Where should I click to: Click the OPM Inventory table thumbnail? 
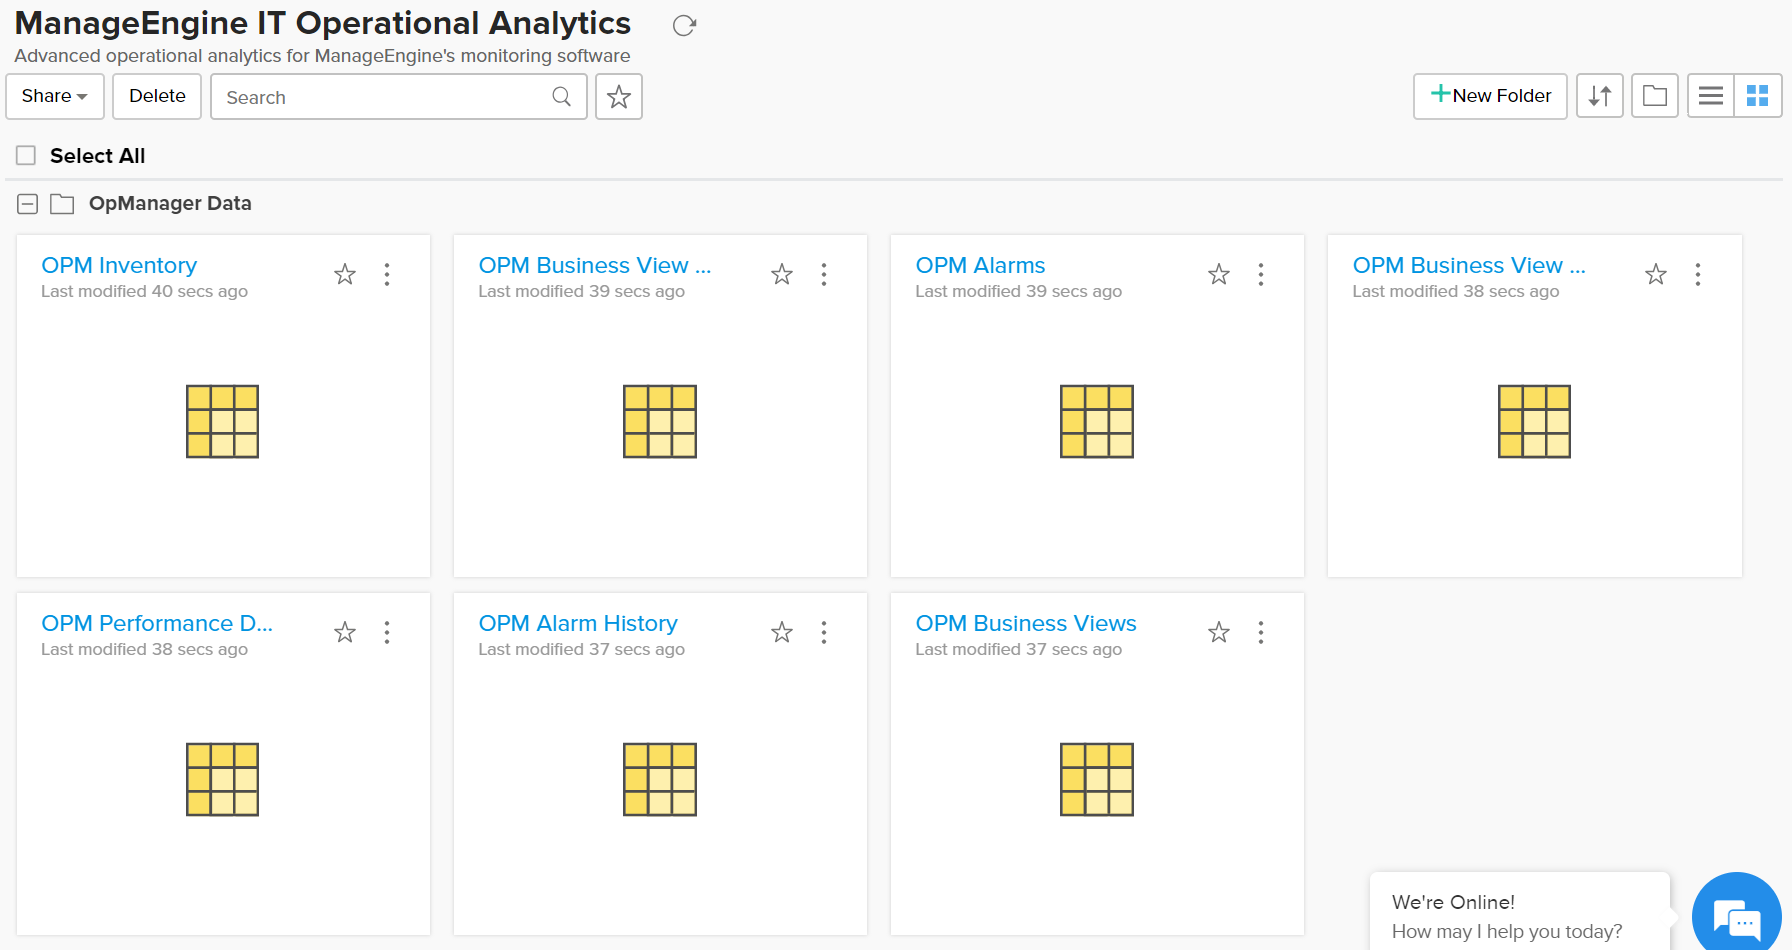coord(222,421)
